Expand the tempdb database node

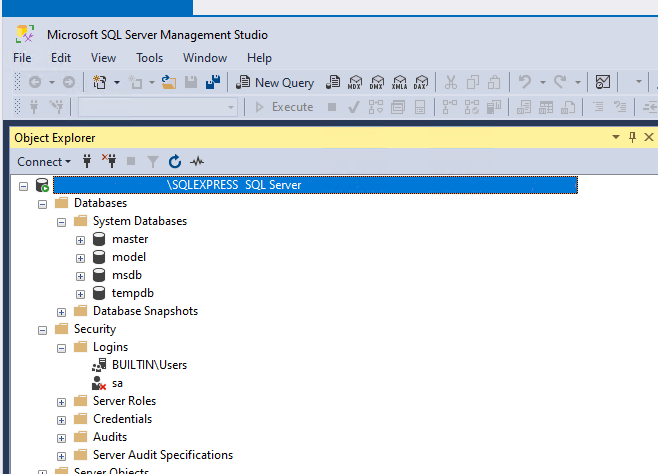coord(80,294)
